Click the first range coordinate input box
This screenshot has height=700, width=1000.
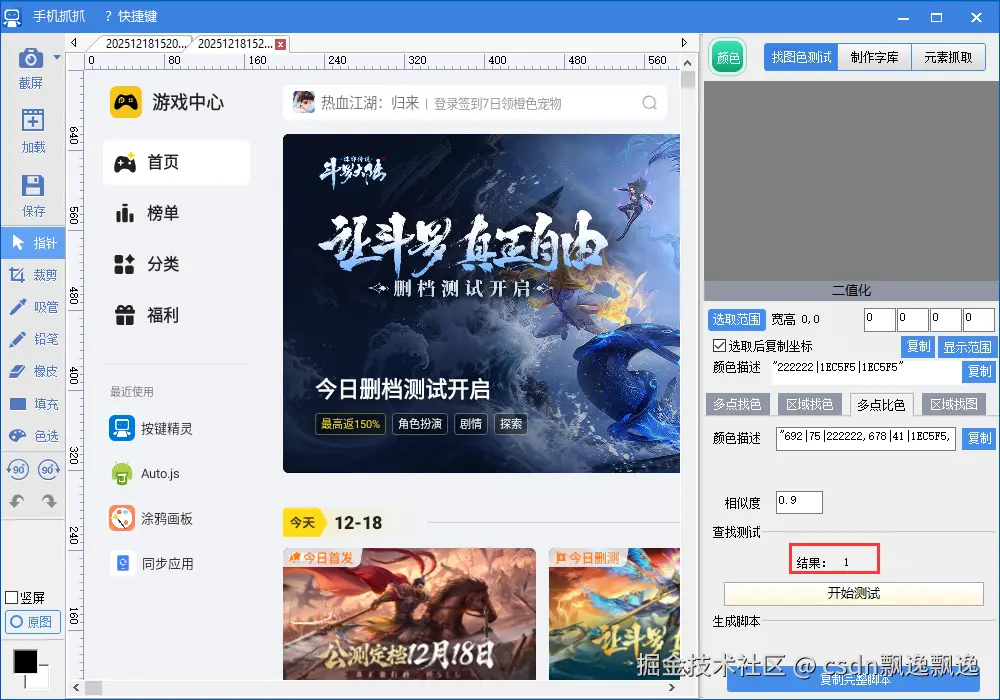[879, 319]
